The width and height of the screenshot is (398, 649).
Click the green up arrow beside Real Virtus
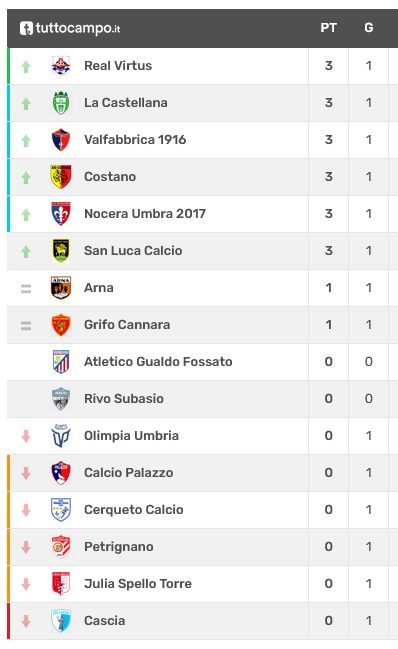click(x=26, y=66)
